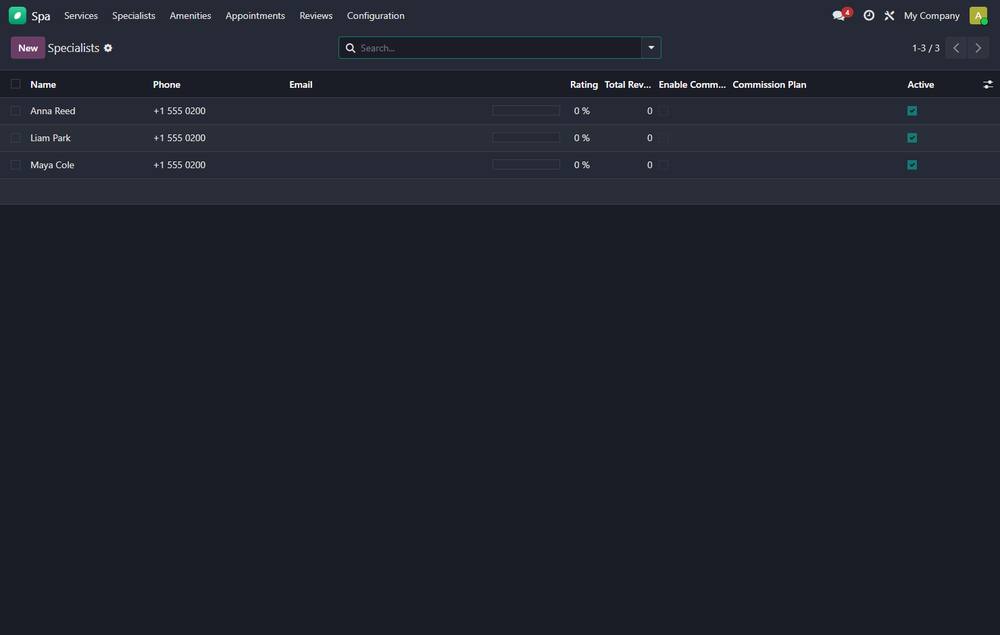Open the Appointments menu
The image size is (1000, 635).
pos(255,15)
